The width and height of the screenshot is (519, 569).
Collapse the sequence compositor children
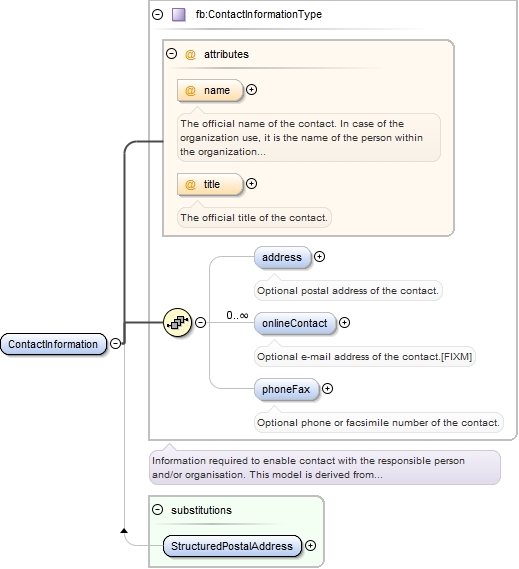pyautogui.click(x=201, y=322)
